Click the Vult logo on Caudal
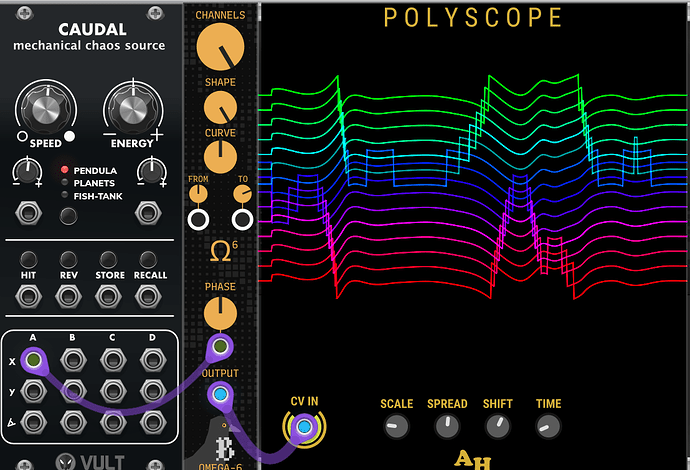The width and height of the screenshot is (690, 470). click(x=90, y=462)
